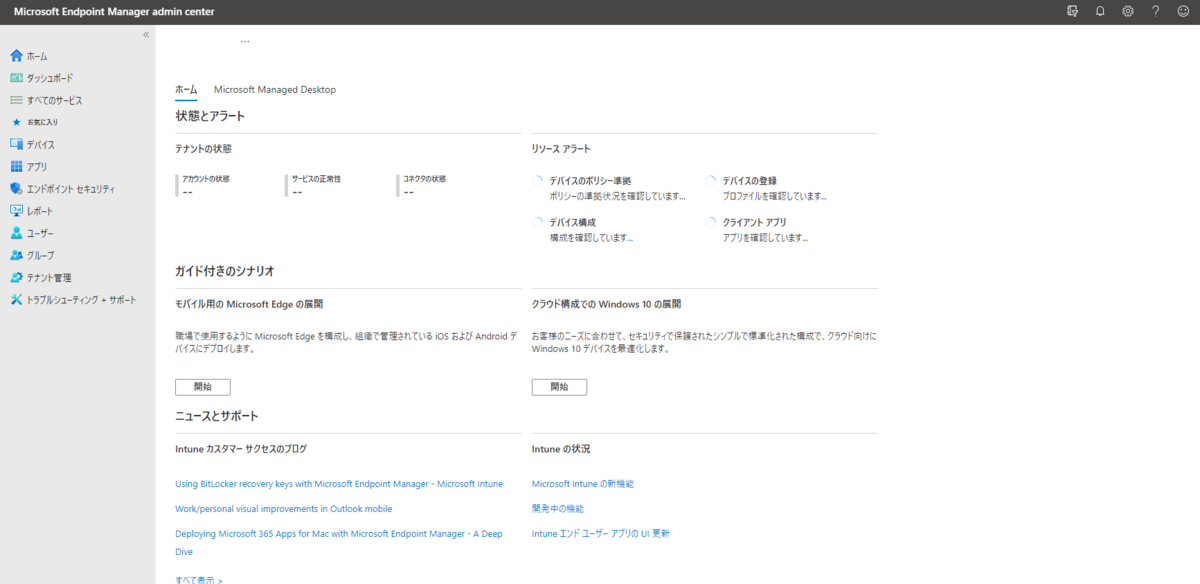Click すべて表示 link below blog list
Image resolution: width=1200 pixels, height=584 pixels.
tap(199, 579)
